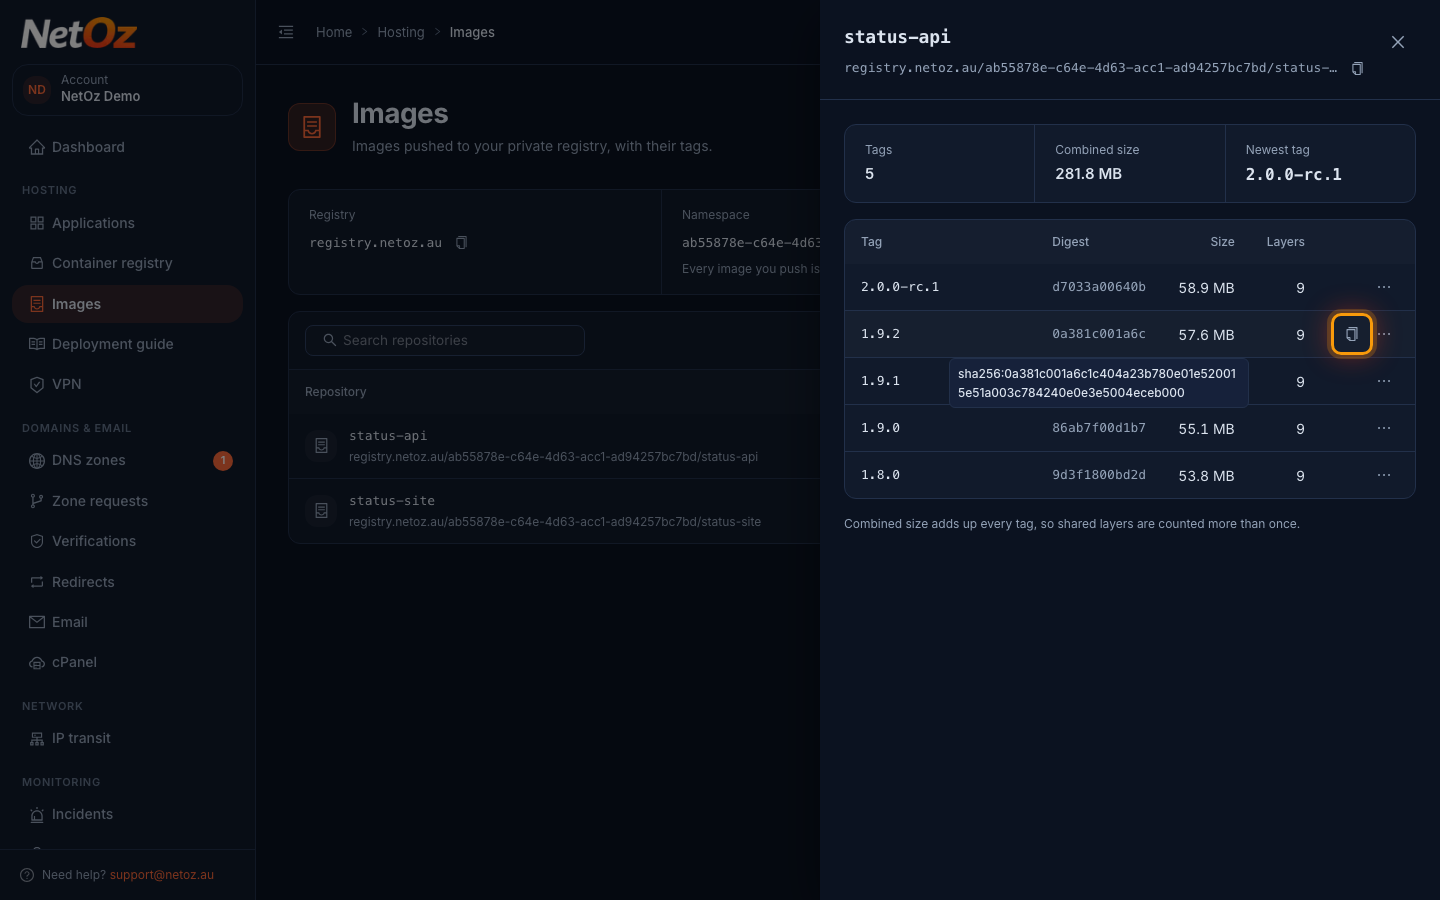Open DNS zones page

(127, 461)
